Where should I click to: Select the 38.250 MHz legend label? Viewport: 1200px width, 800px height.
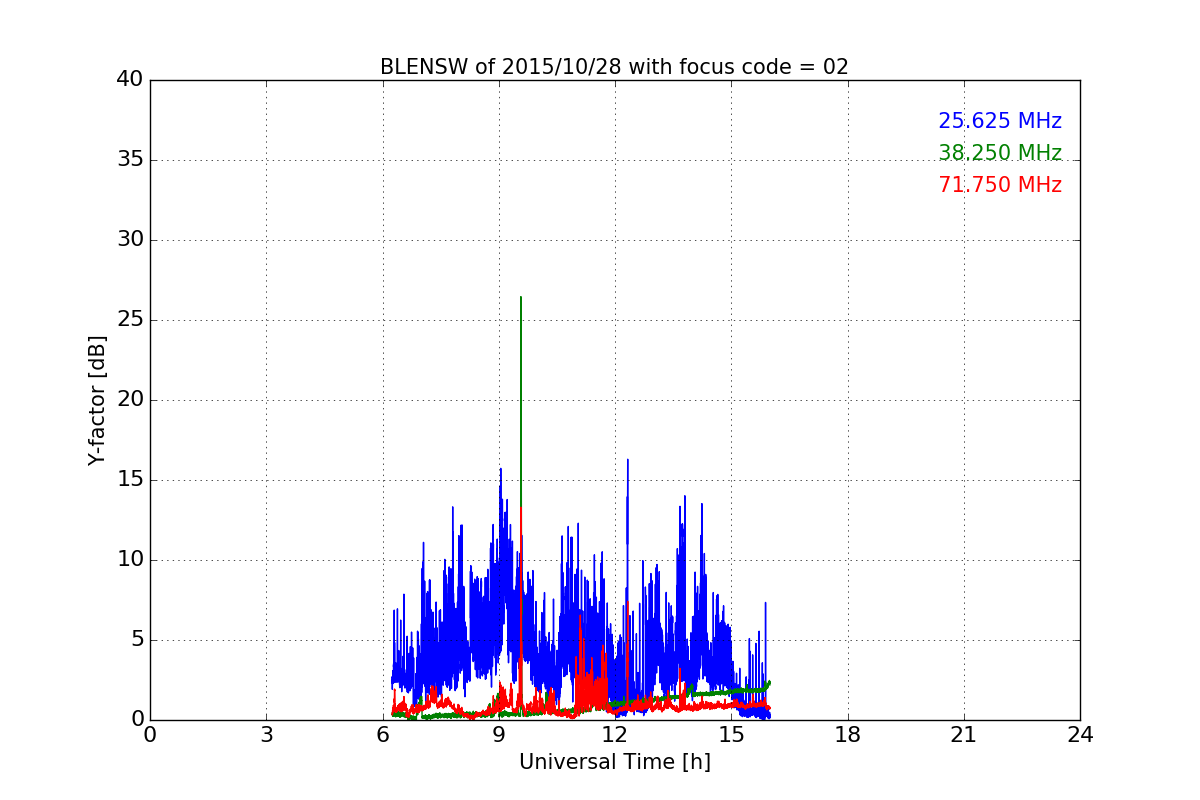point(1000,153)
